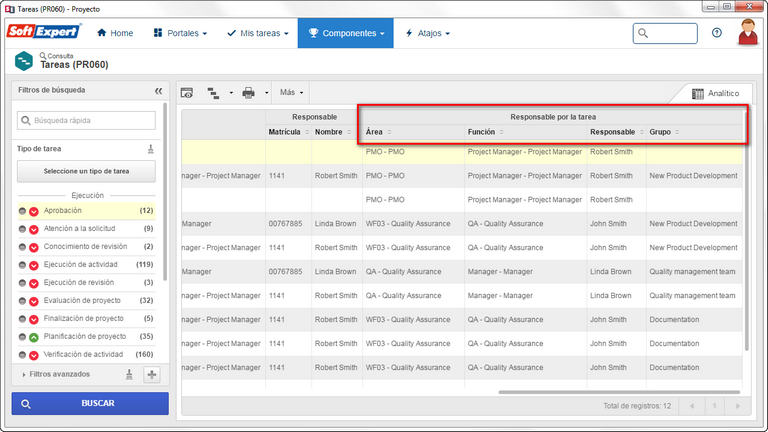
Task: Click red icon beside Ejecución de revisión
Action: 34,284
